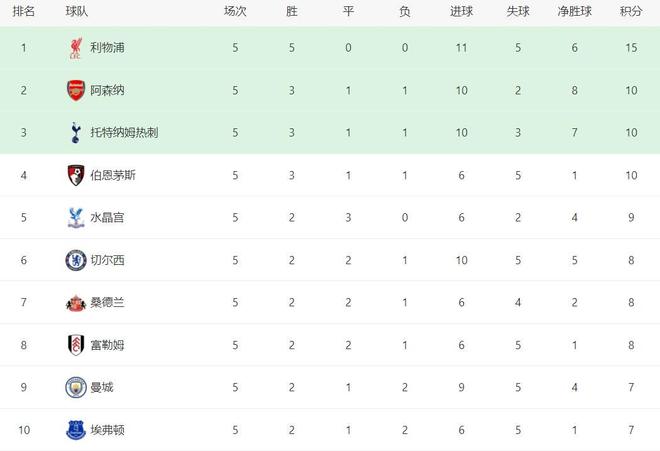Viewport: 660px width, 451px height.
Task: Click the Chelsea club crest icon
Action: click(75, 260)
